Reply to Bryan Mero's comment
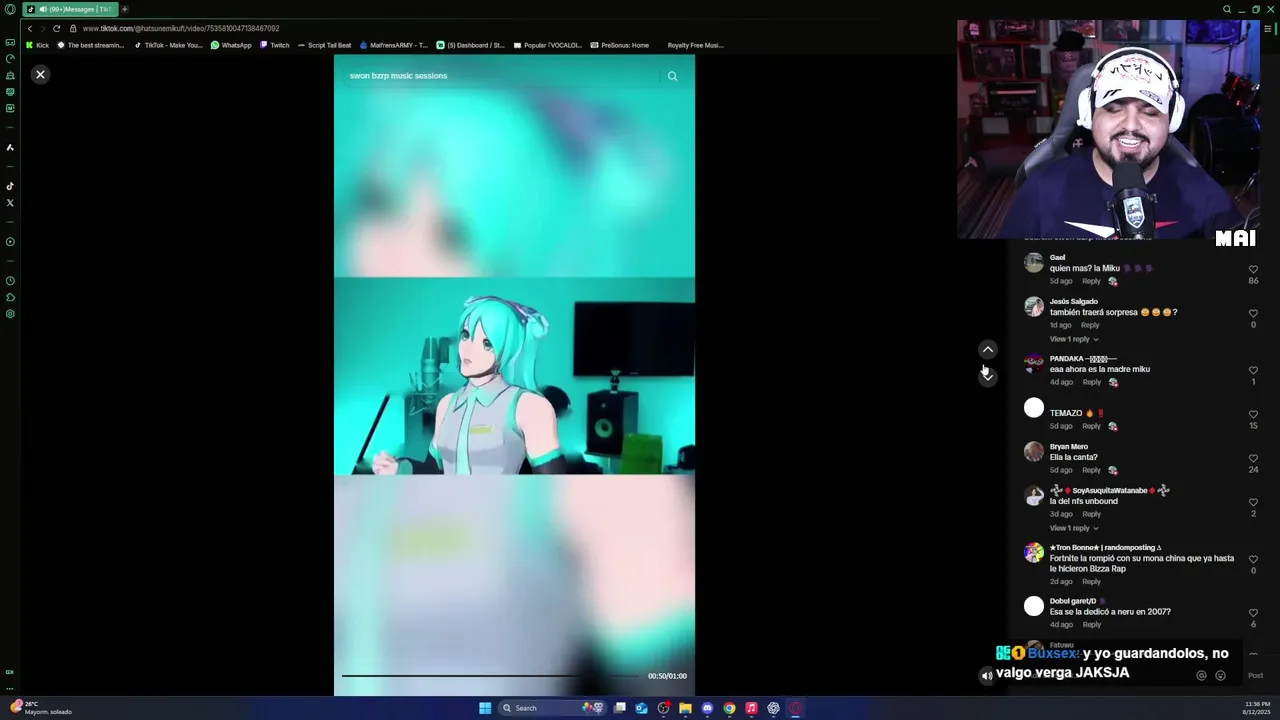The image size is (1280, 720). 1091,470
